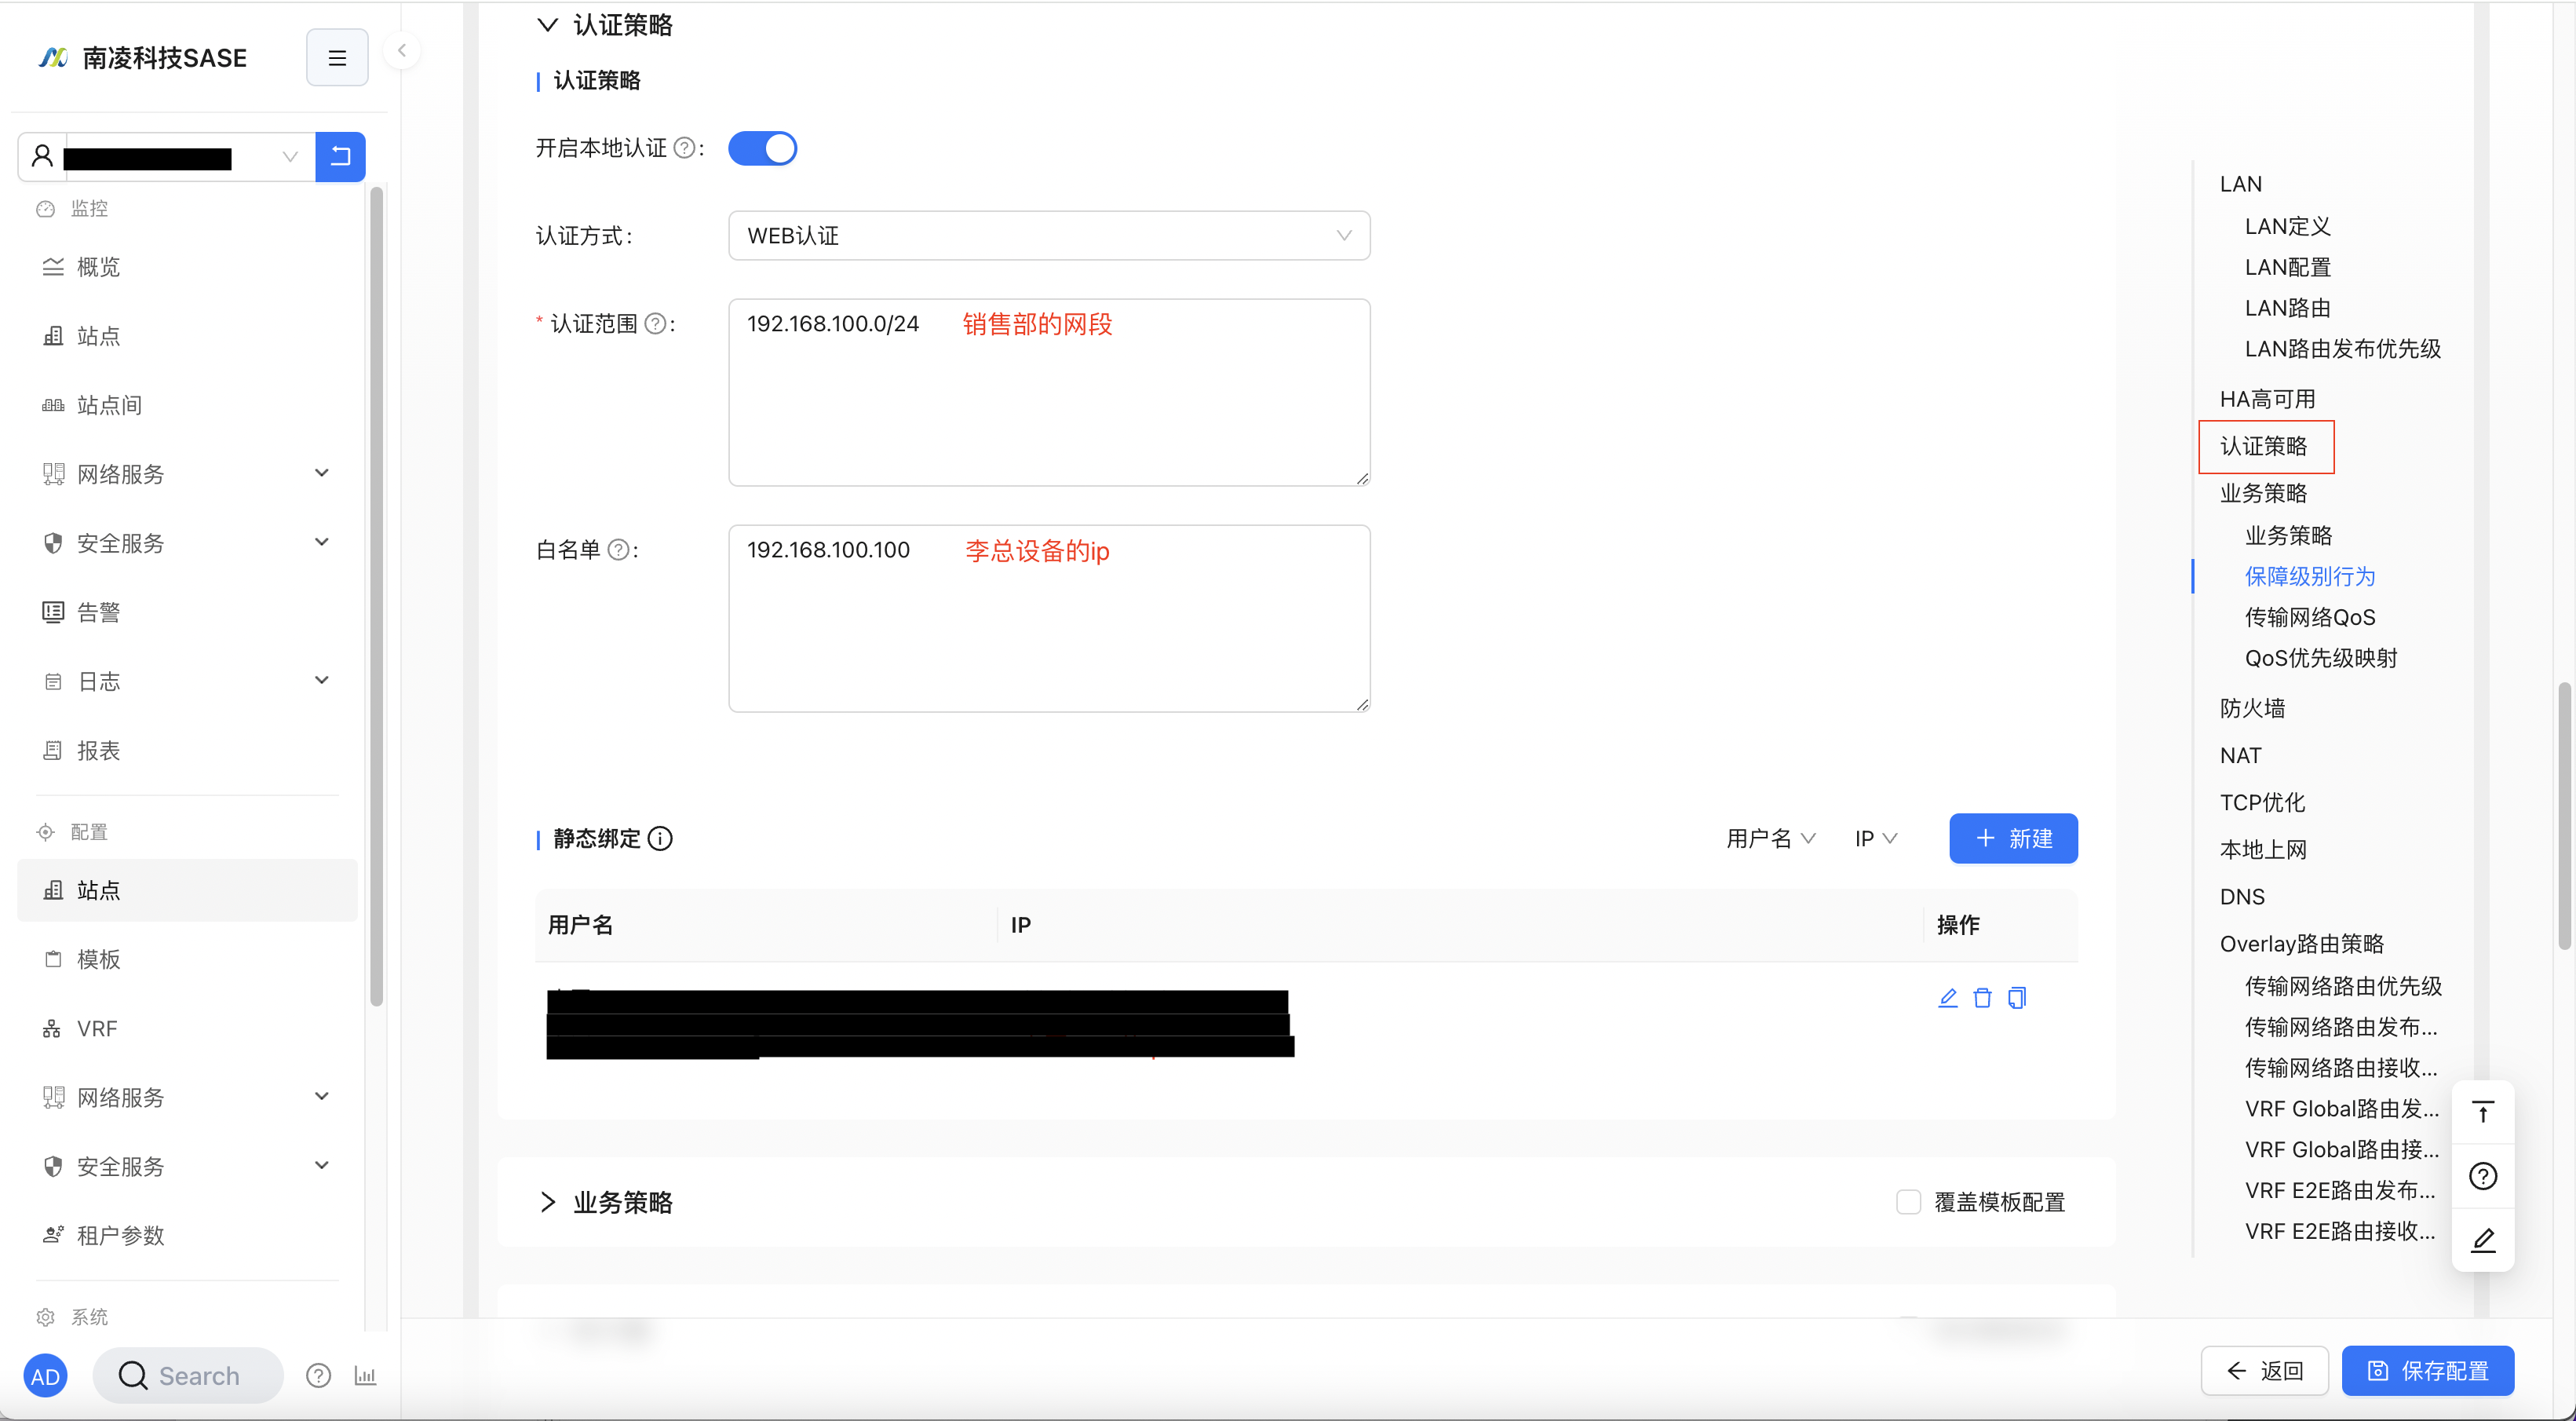The height and width of the screenshot is (1421, 2576).
Task: Click the page vertical scrollbar on the right
Action: (x=2564, y=815)
